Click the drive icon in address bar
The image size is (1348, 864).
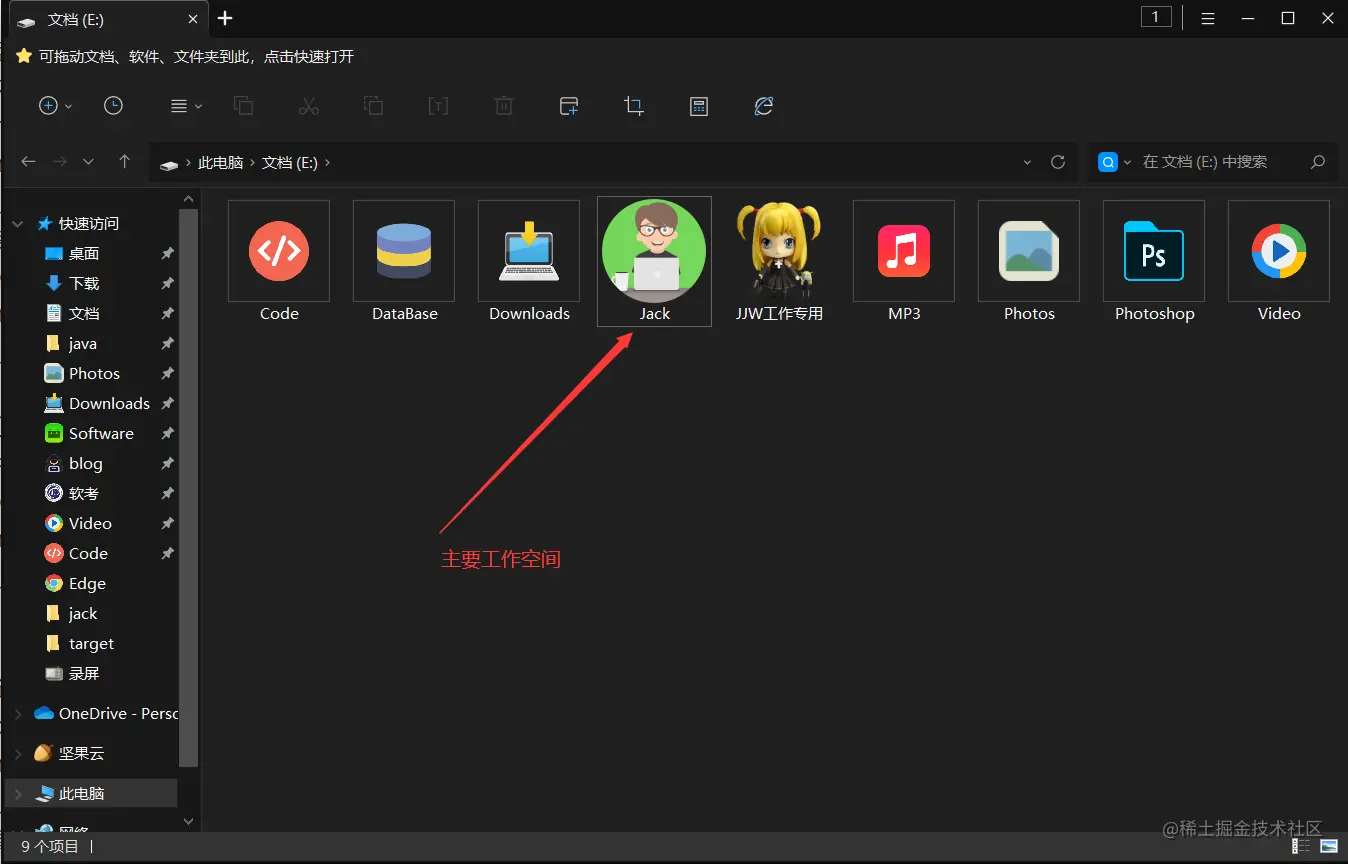pos(169,163)
